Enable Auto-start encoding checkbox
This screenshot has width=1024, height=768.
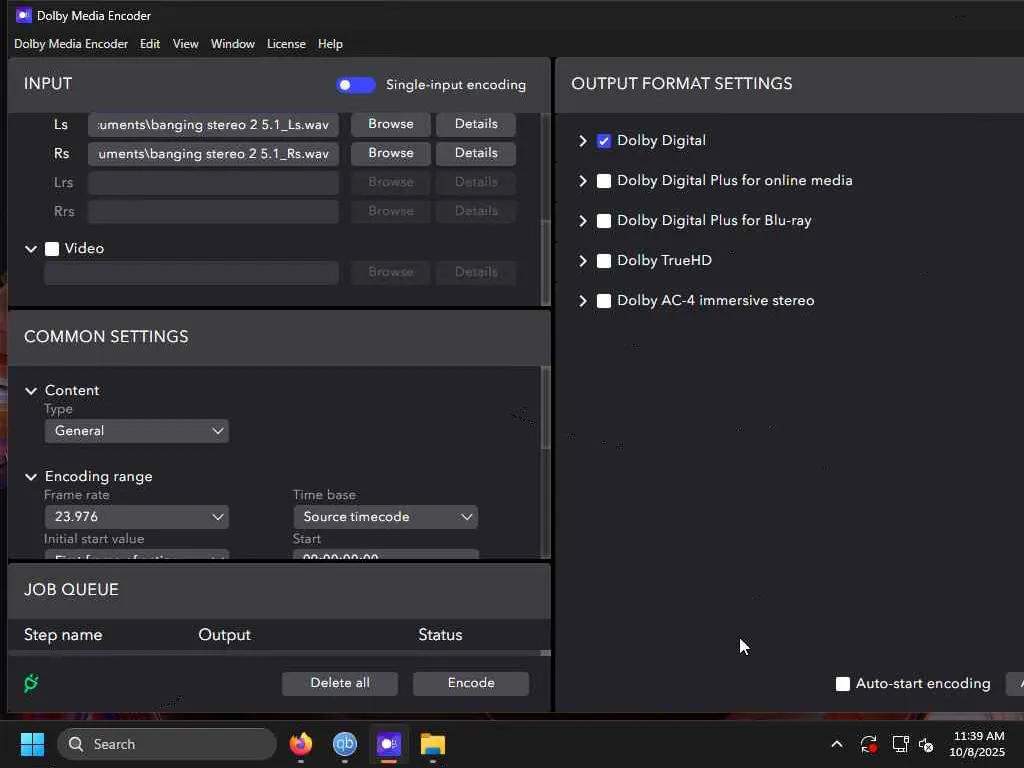(842, 684)
